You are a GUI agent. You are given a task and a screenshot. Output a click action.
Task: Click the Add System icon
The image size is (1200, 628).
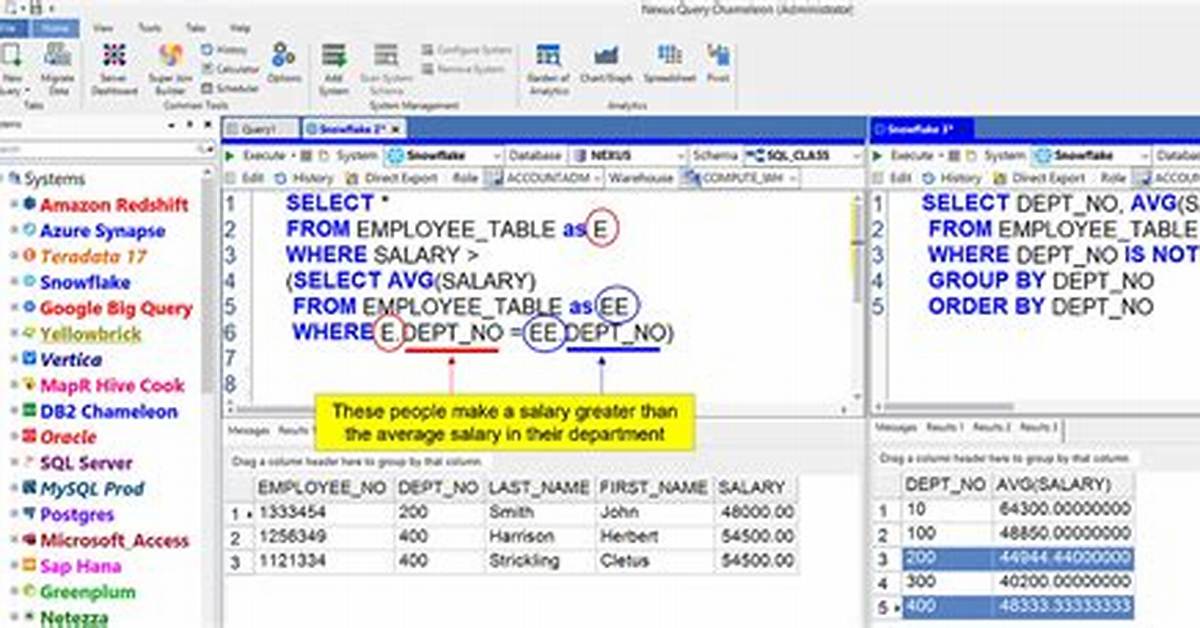coord(333,68)
